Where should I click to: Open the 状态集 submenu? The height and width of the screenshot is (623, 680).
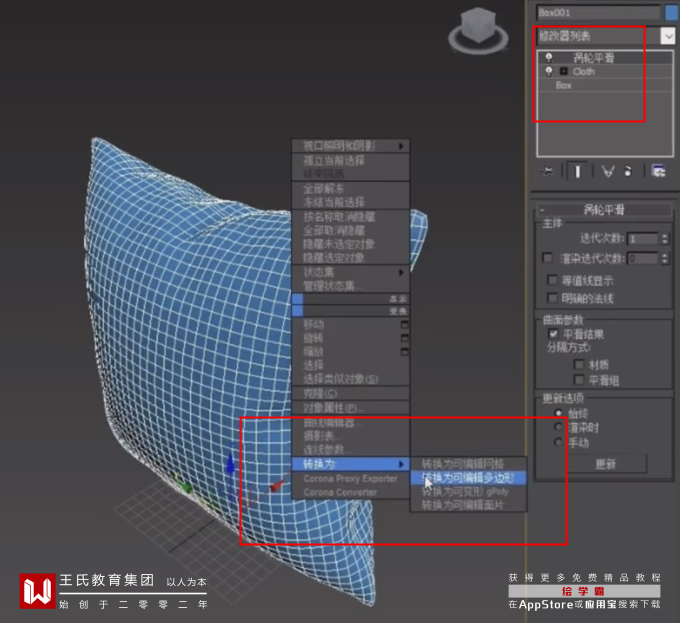coord(350,272)
